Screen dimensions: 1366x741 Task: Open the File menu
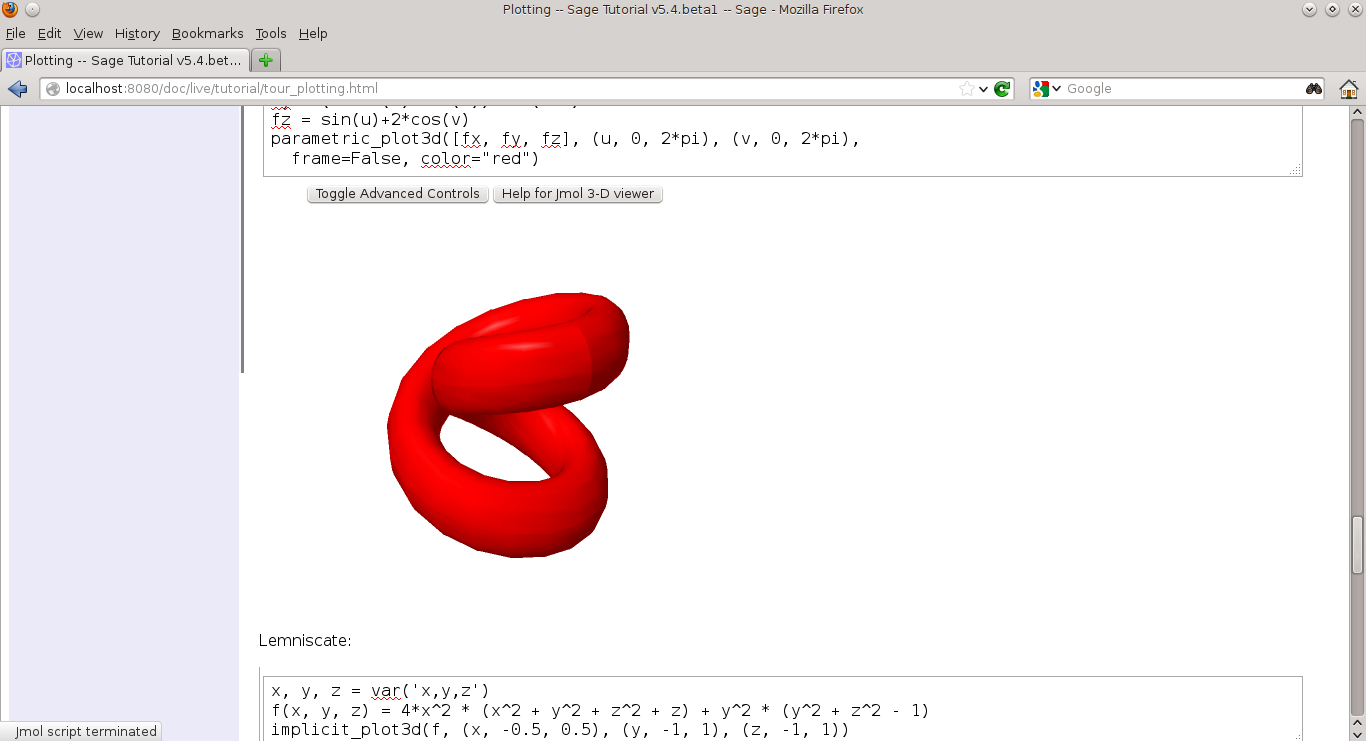pyautogui.click(x=15, y=33)
